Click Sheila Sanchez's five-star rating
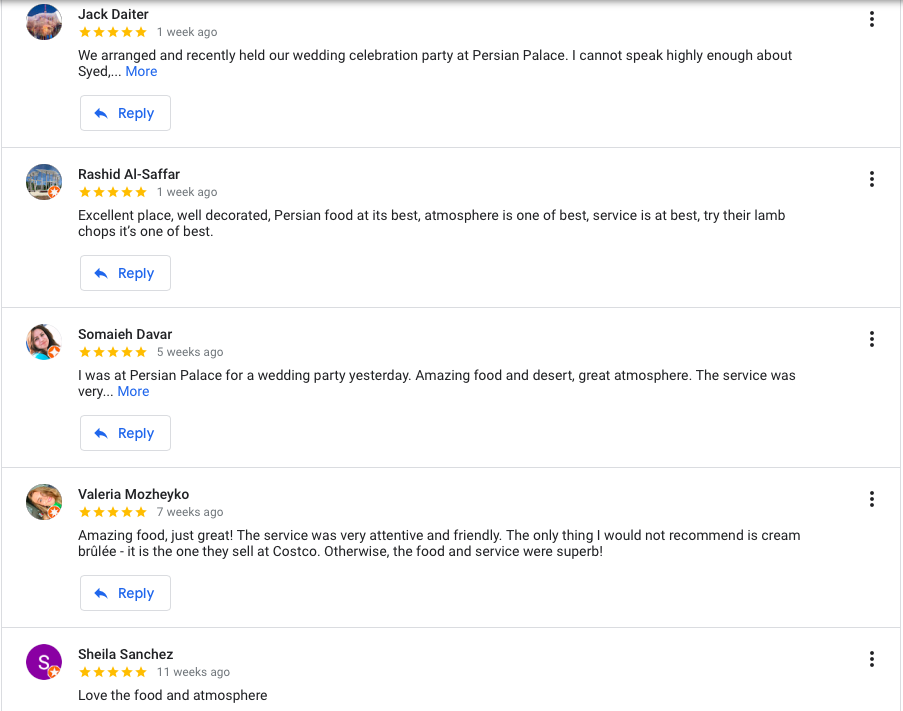 112,672
